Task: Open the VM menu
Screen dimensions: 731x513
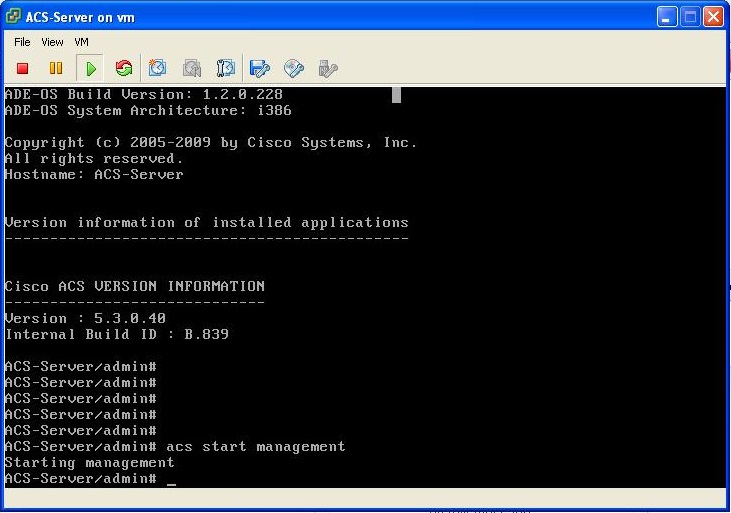Action: pos(82,42)
